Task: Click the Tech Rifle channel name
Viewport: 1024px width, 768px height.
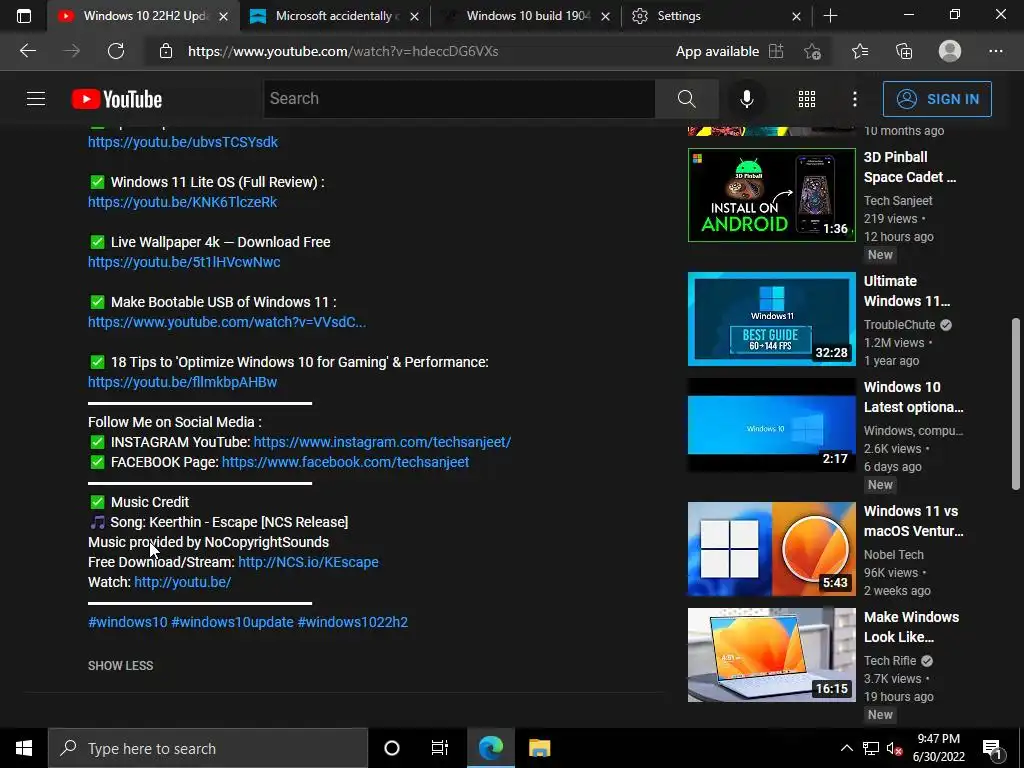Action: pos(890,660)
